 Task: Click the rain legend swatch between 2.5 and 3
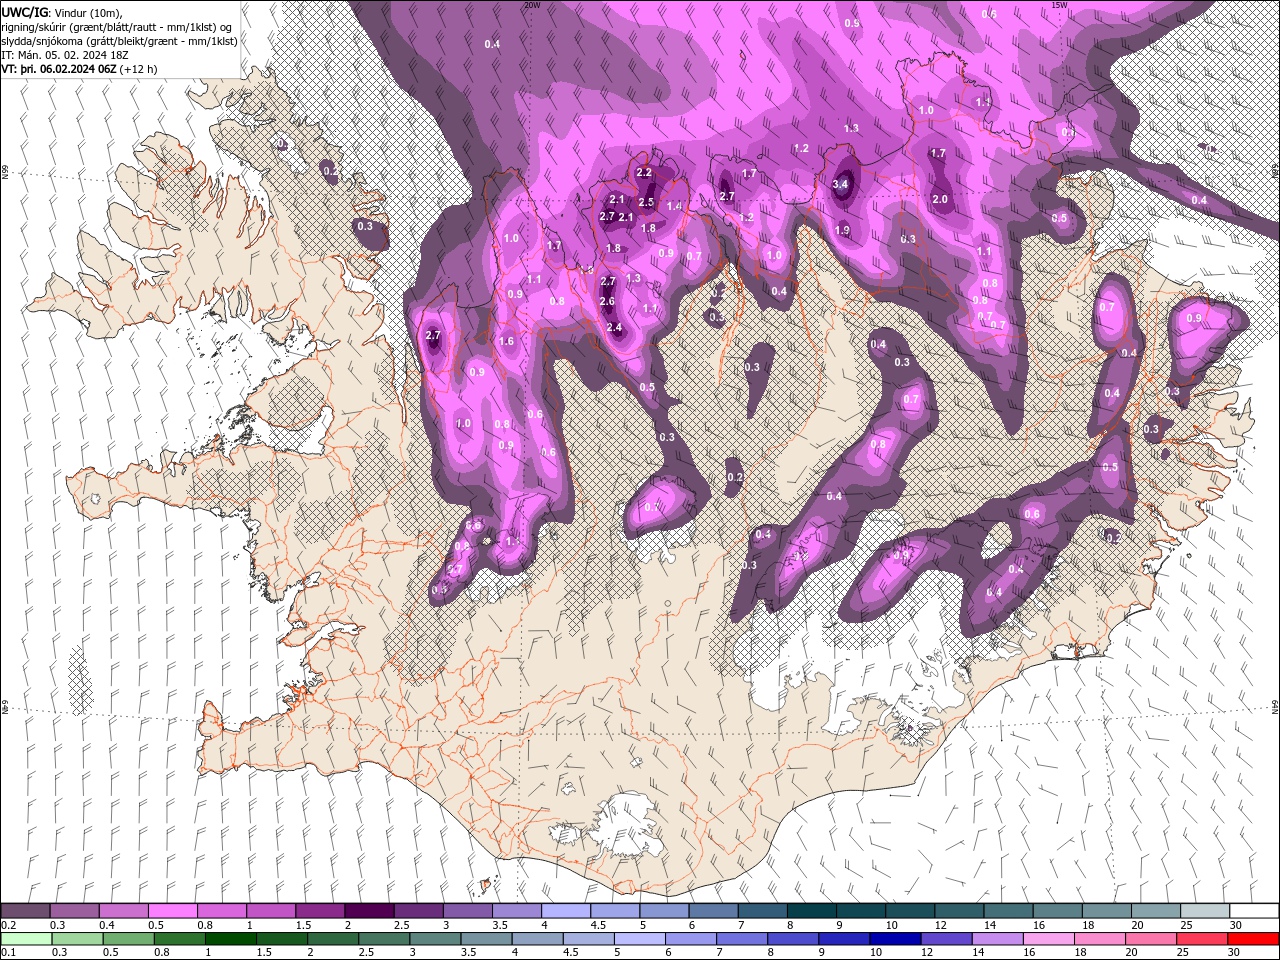(384, 939)
